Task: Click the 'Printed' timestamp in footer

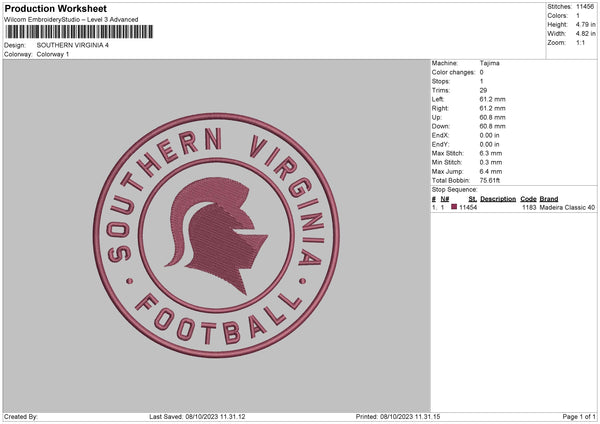Action: click(x=398, y=417)
